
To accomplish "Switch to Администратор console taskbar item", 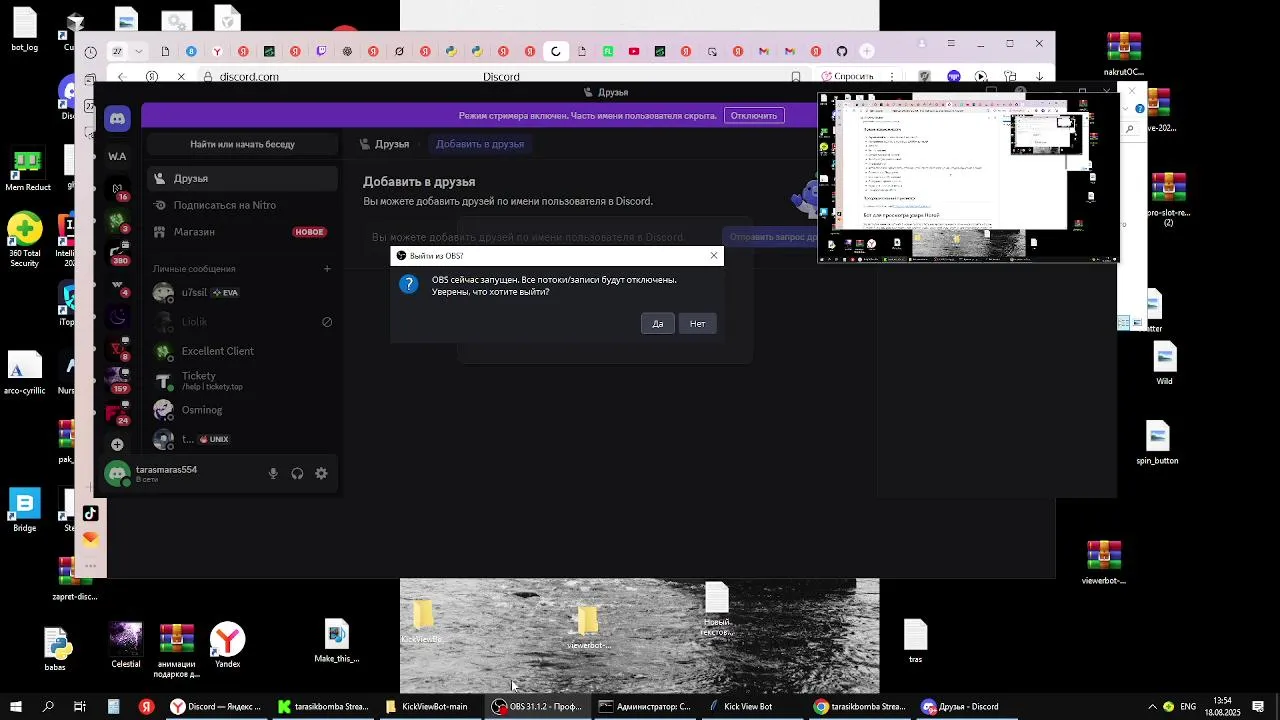I will 645,707.
